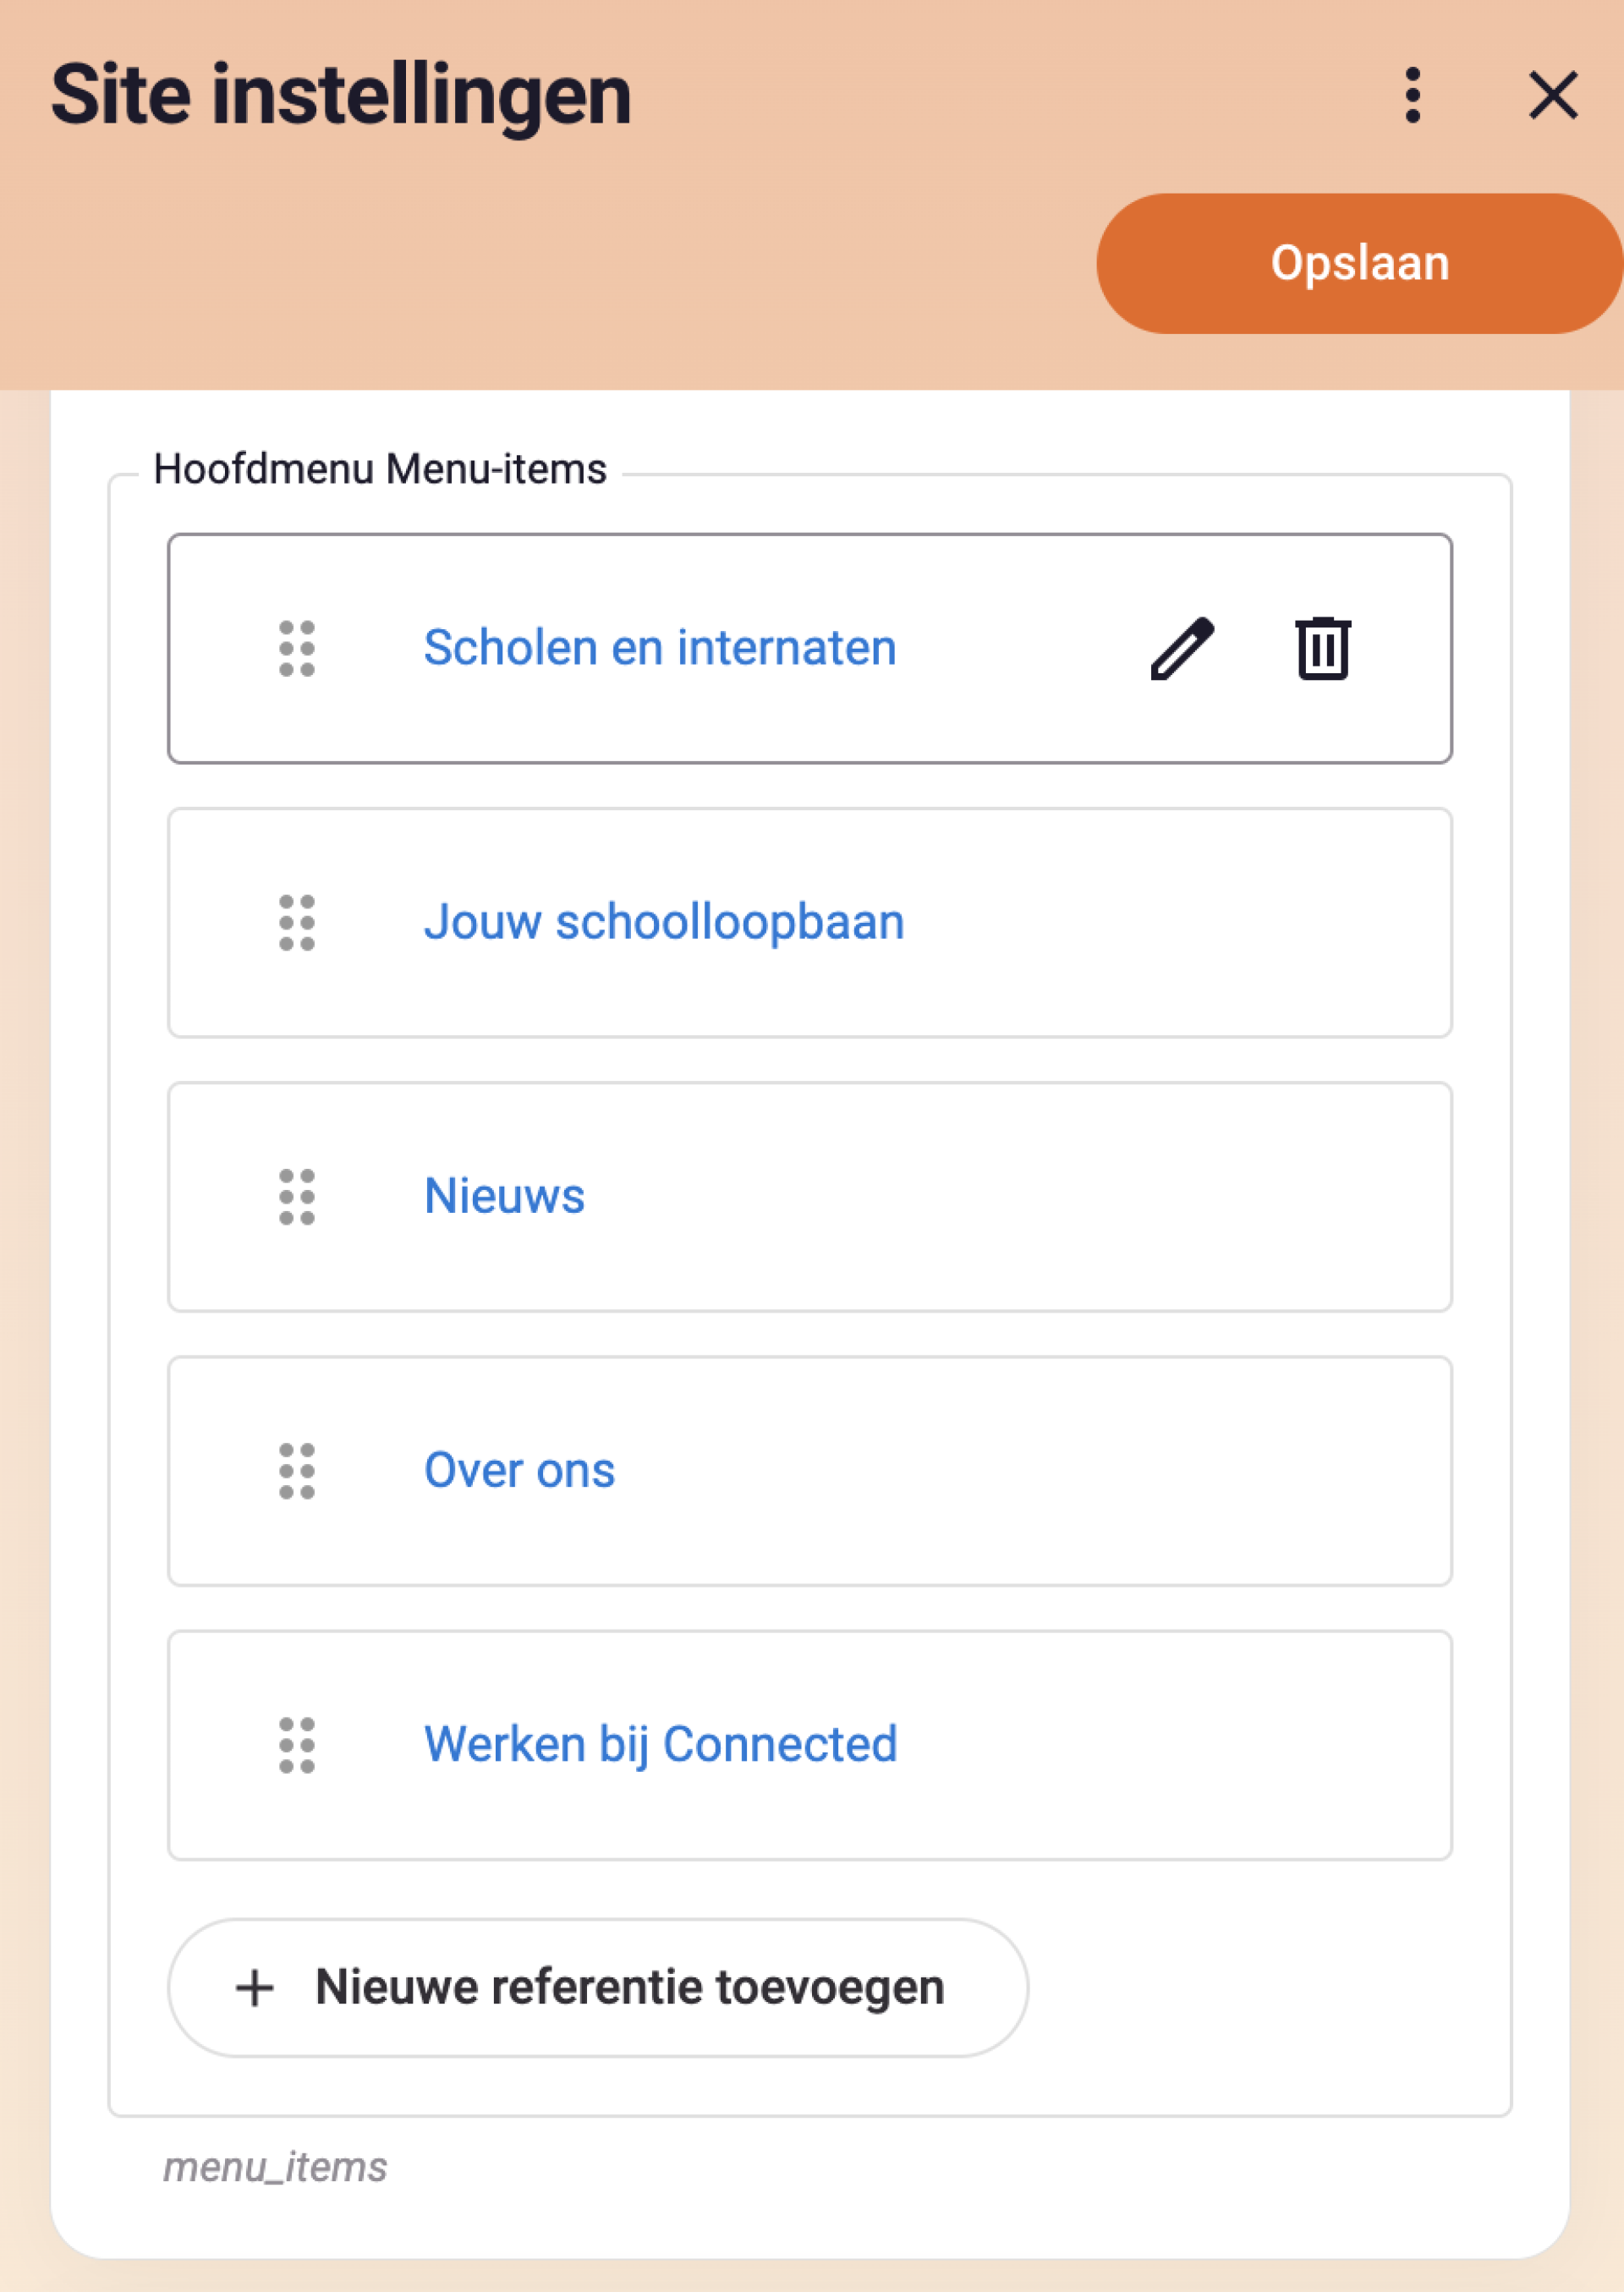Click the drag handle of Jouw schoolloopbaan
Screen dimensions: 1624x2292
point(297,923)
